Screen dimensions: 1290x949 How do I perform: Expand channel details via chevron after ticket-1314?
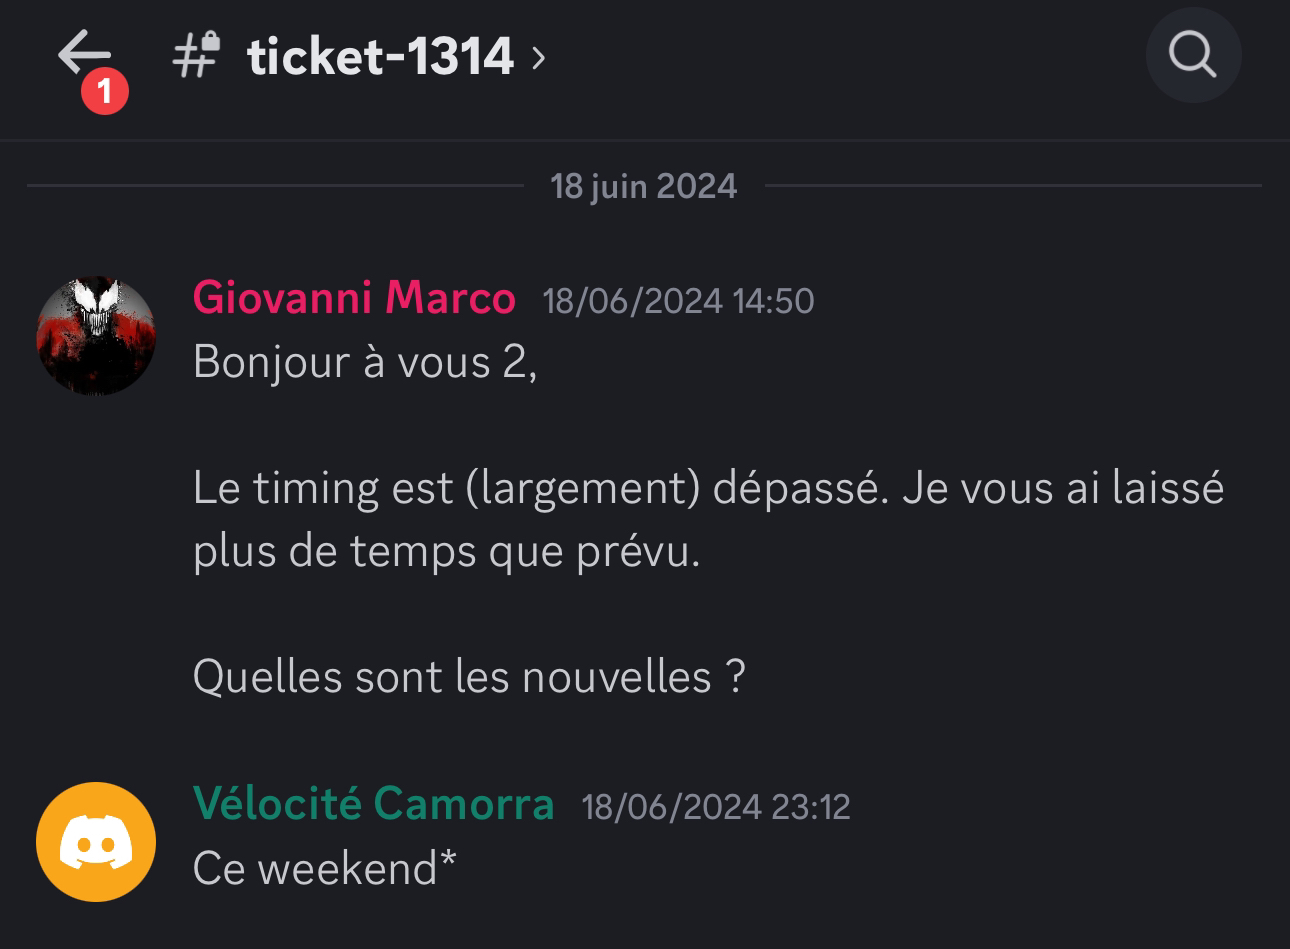pyautogui.click(x=538, y=57)
